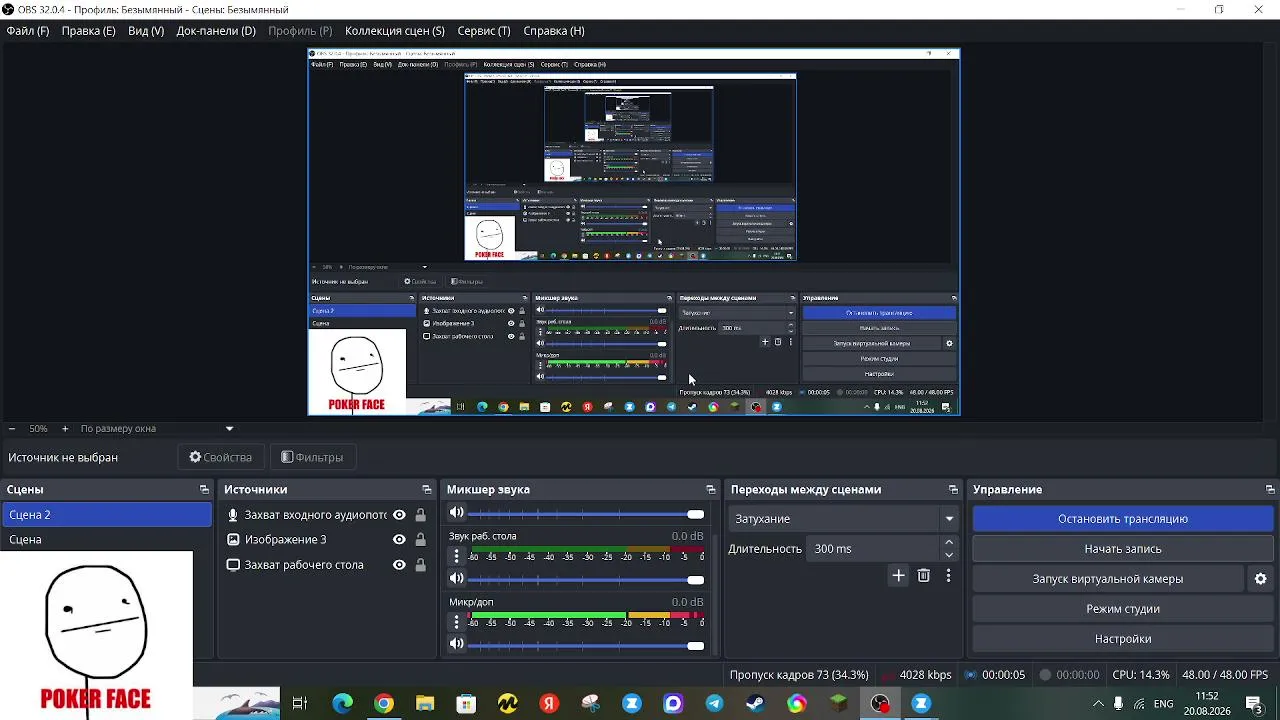Delete the scene transition with trash icon

(924, 575)
